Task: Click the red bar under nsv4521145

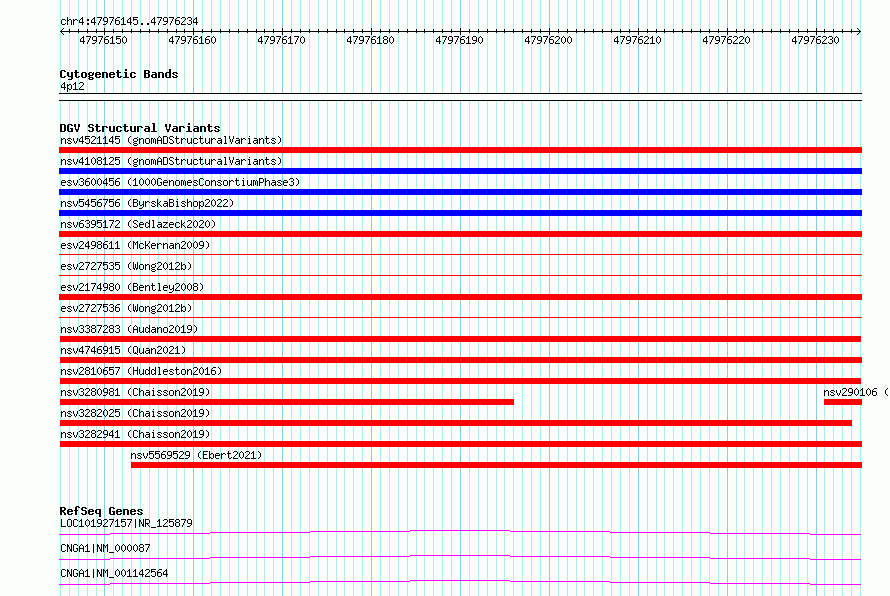Action: 460,150
